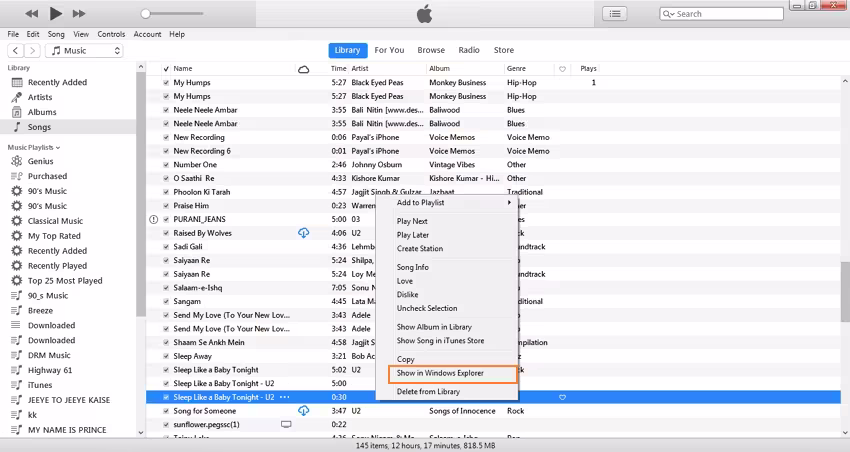850x452 pixels.
Task: Go back with the left arrow button
Action: click(x=16, y=50)
